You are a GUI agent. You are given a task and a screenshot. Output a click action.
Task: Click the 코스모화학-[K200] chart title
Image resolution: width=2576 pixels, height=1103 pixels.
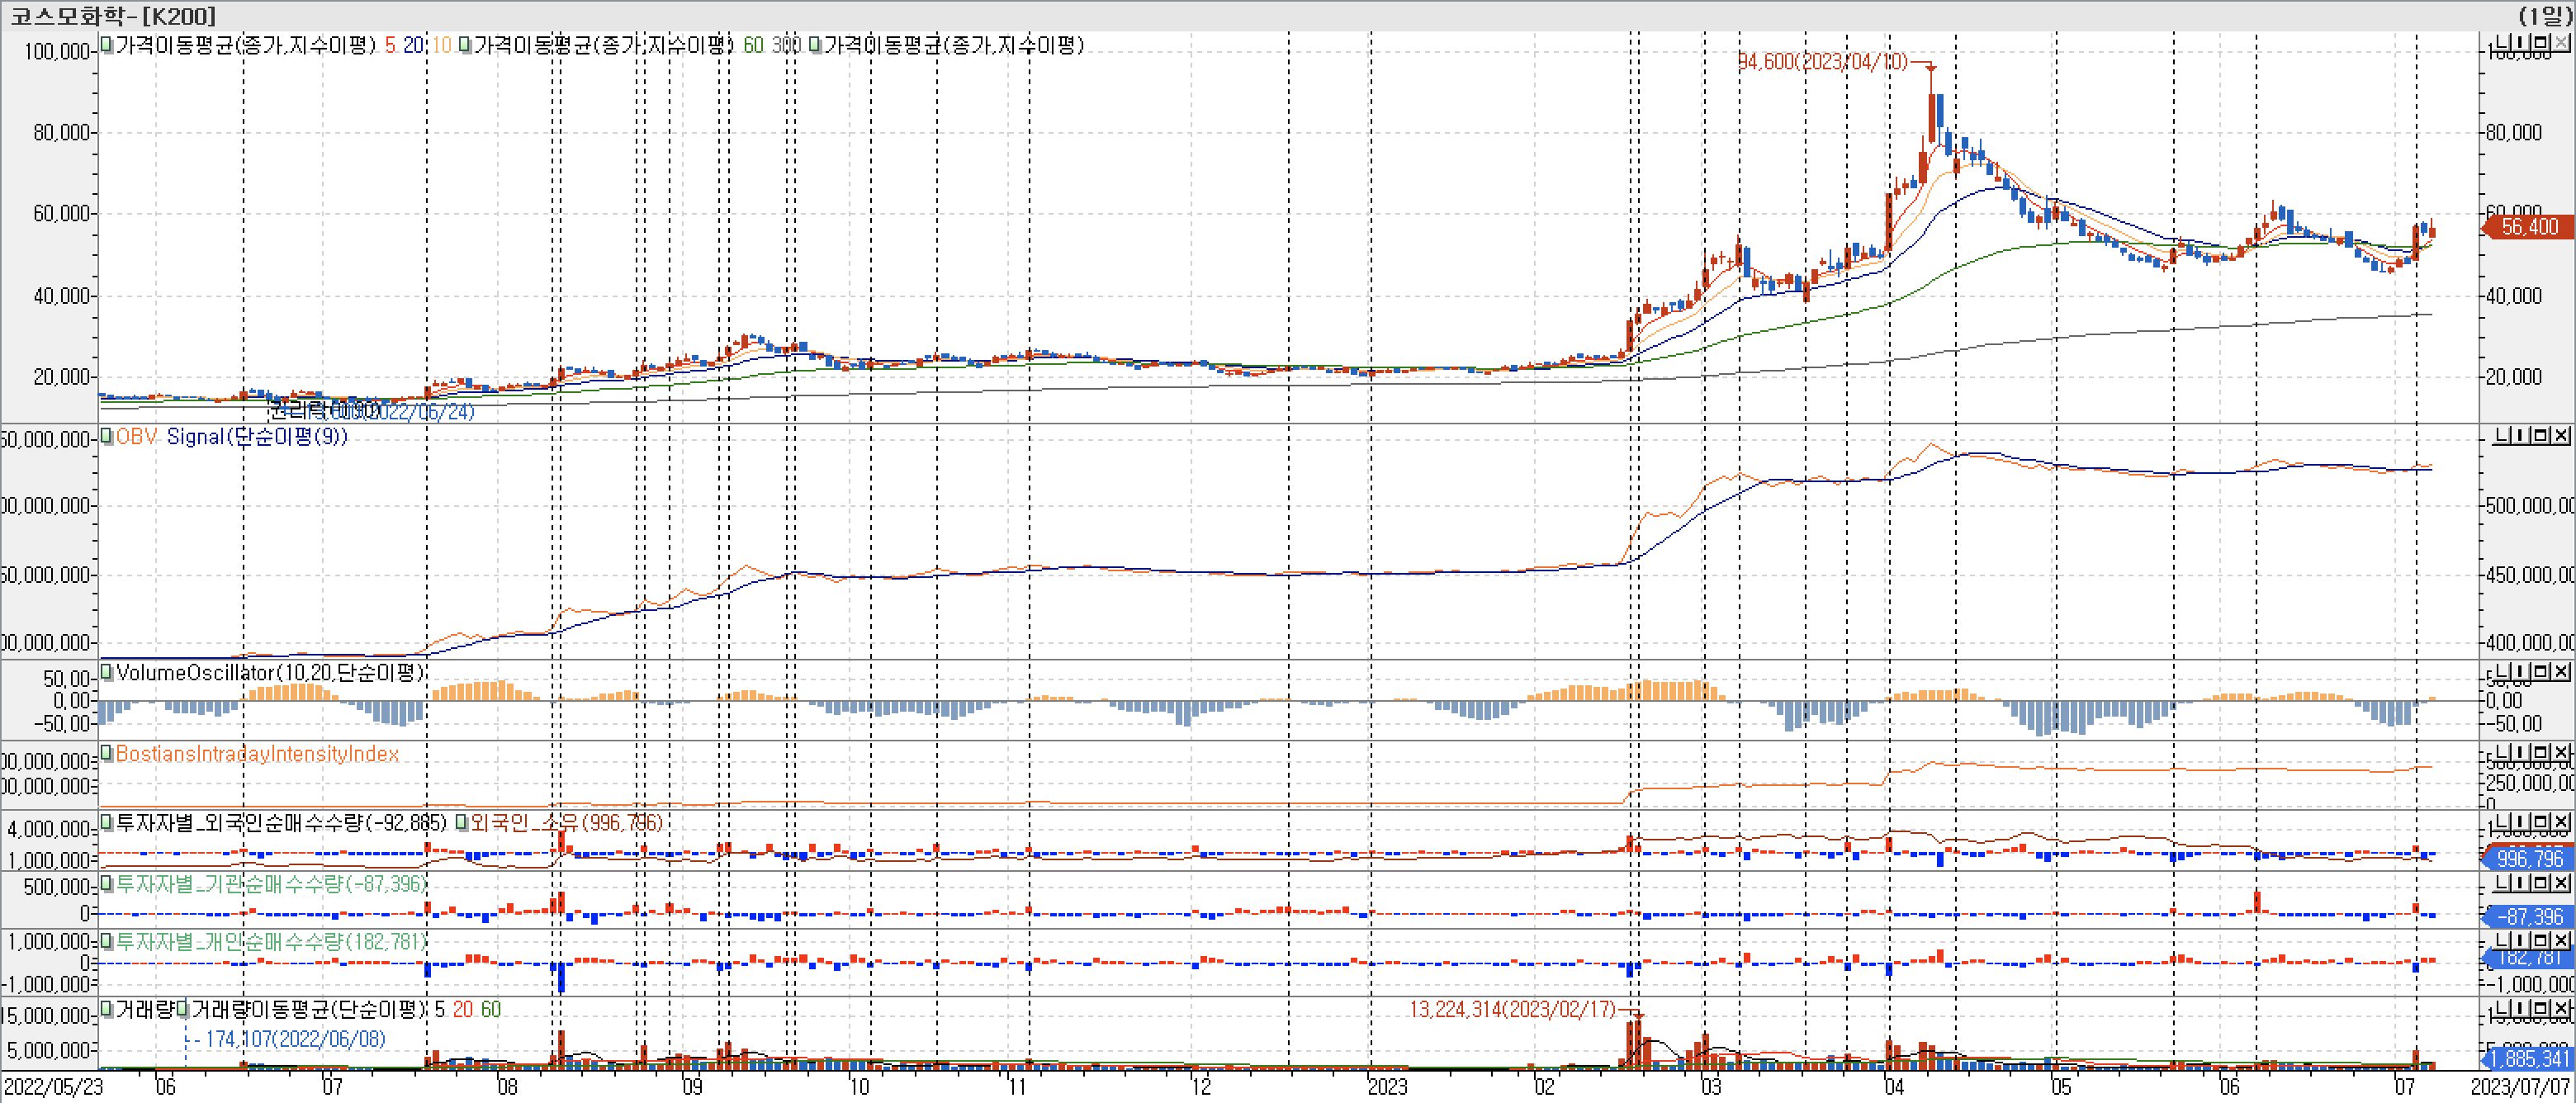coord(112,15)
